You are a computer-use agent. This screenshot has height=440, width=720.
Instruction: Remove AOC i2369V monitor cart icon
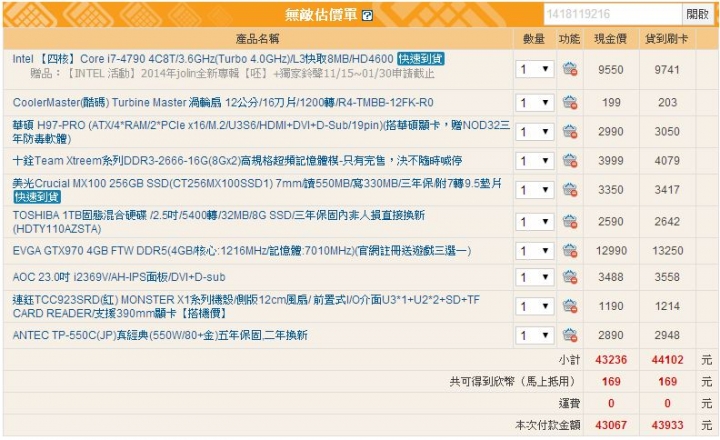coord(570,277)
